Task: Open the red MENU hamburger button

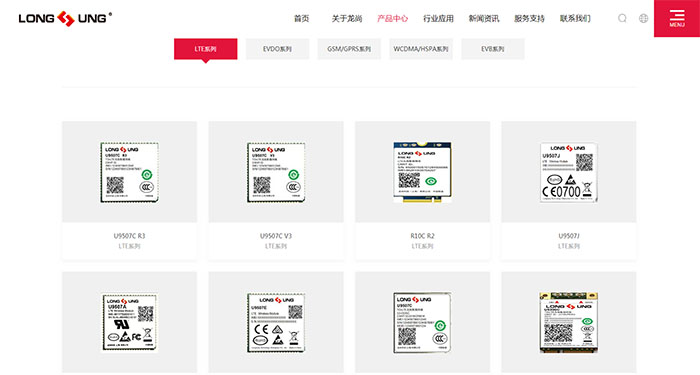Action: click(677, 18)
